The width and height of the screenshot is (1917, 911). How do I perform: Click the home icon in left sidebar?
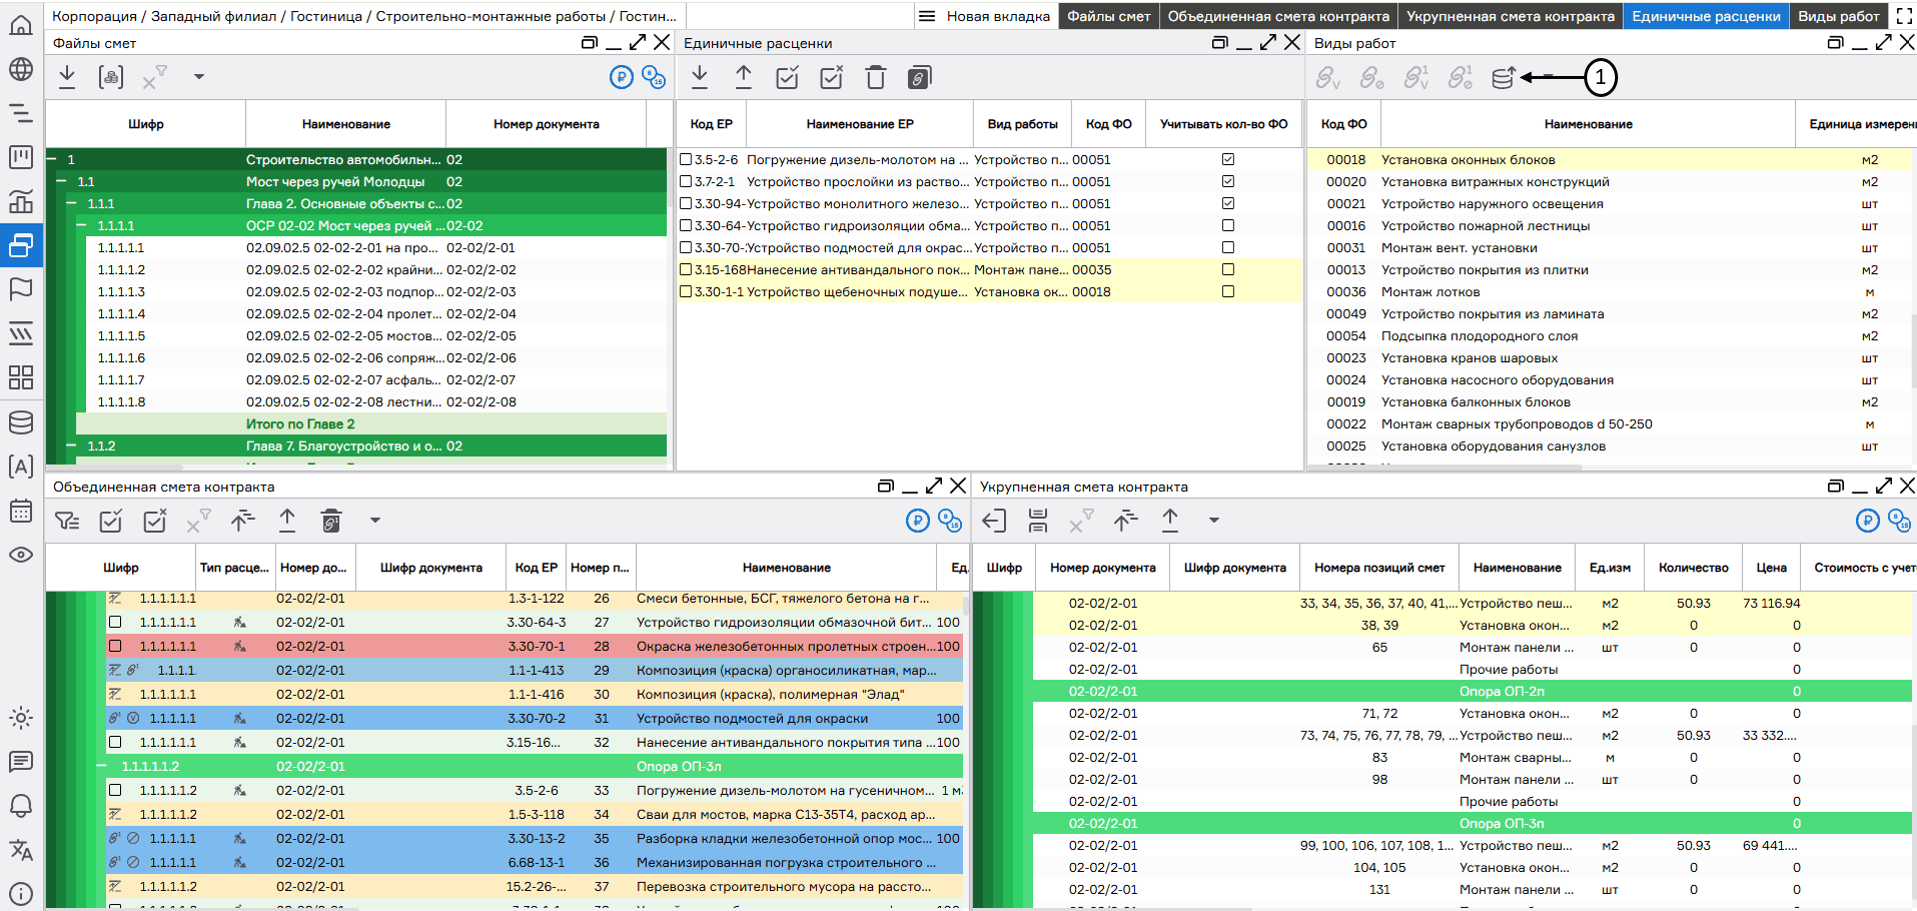tap(21, 25)
